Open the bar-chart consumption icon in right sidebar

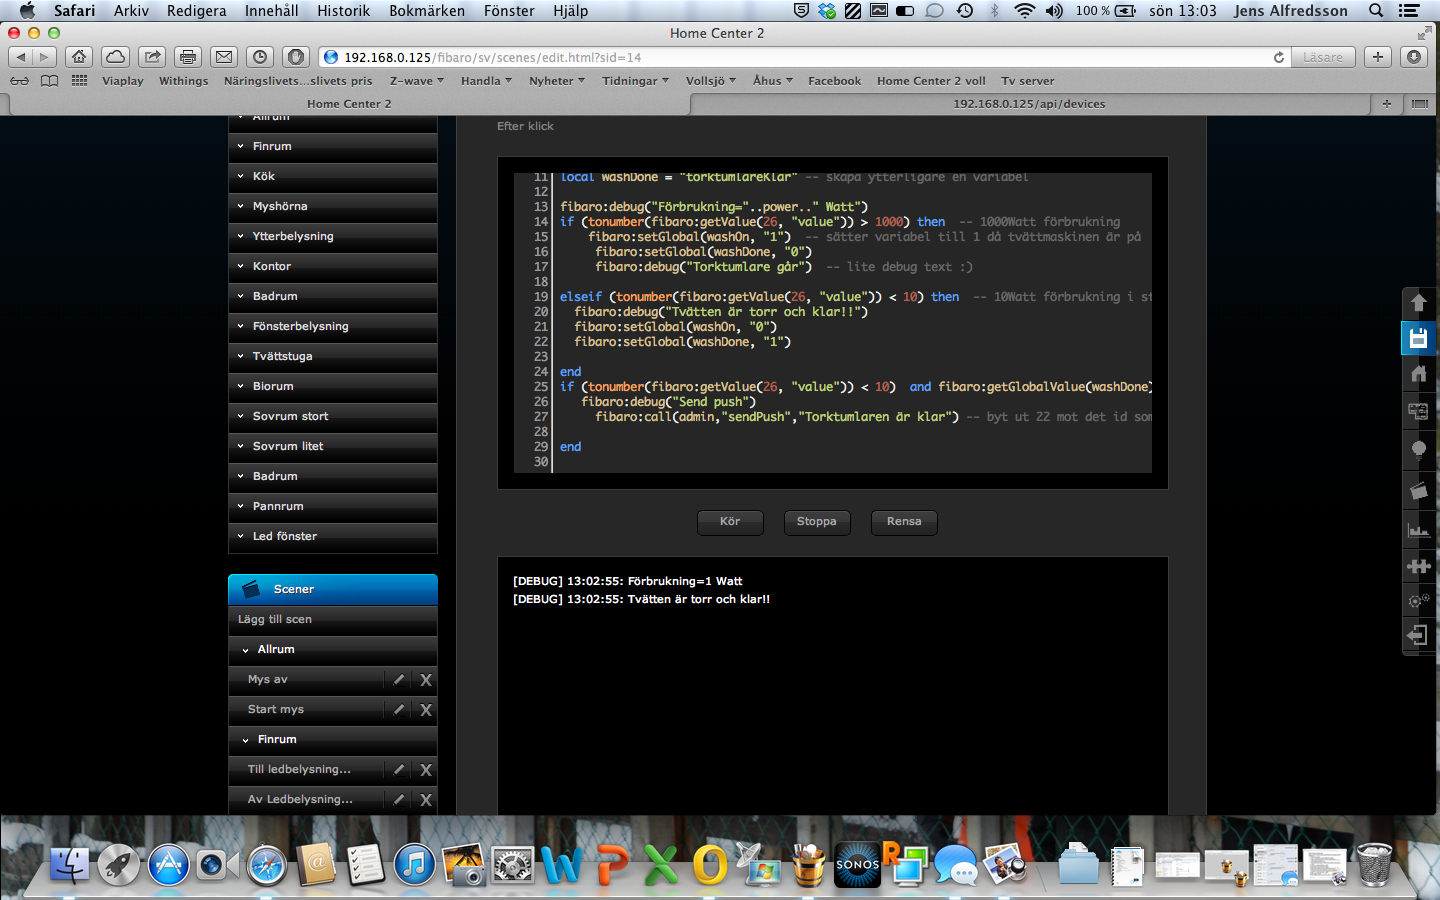pyautogui.click(x=1418, y=530)
